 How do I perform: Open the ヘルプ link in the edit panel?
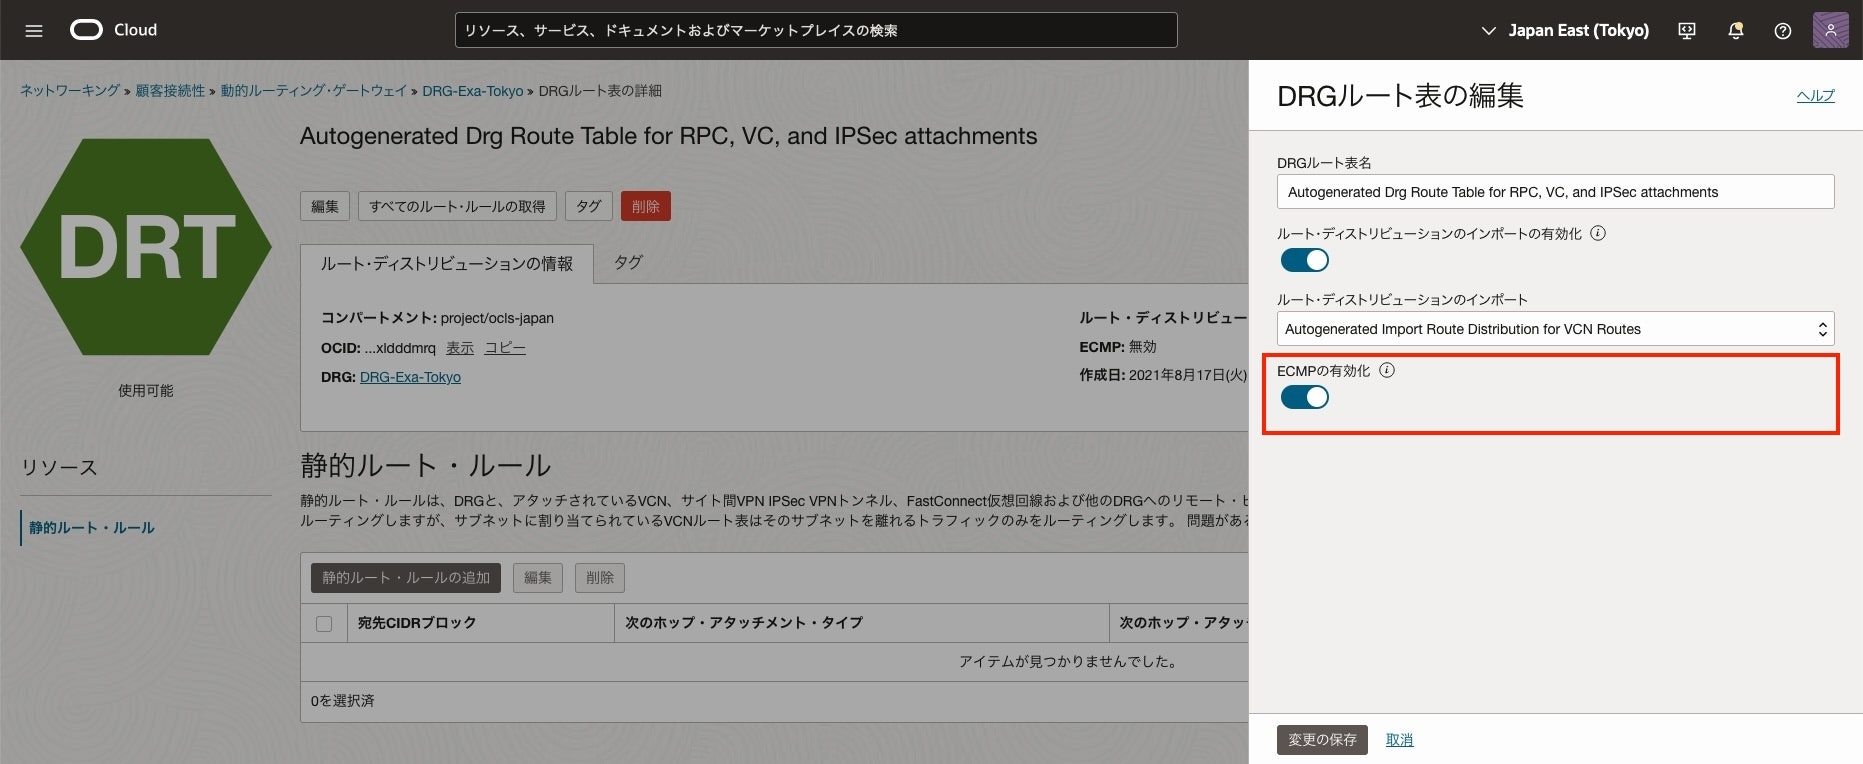click(1815, 96)
